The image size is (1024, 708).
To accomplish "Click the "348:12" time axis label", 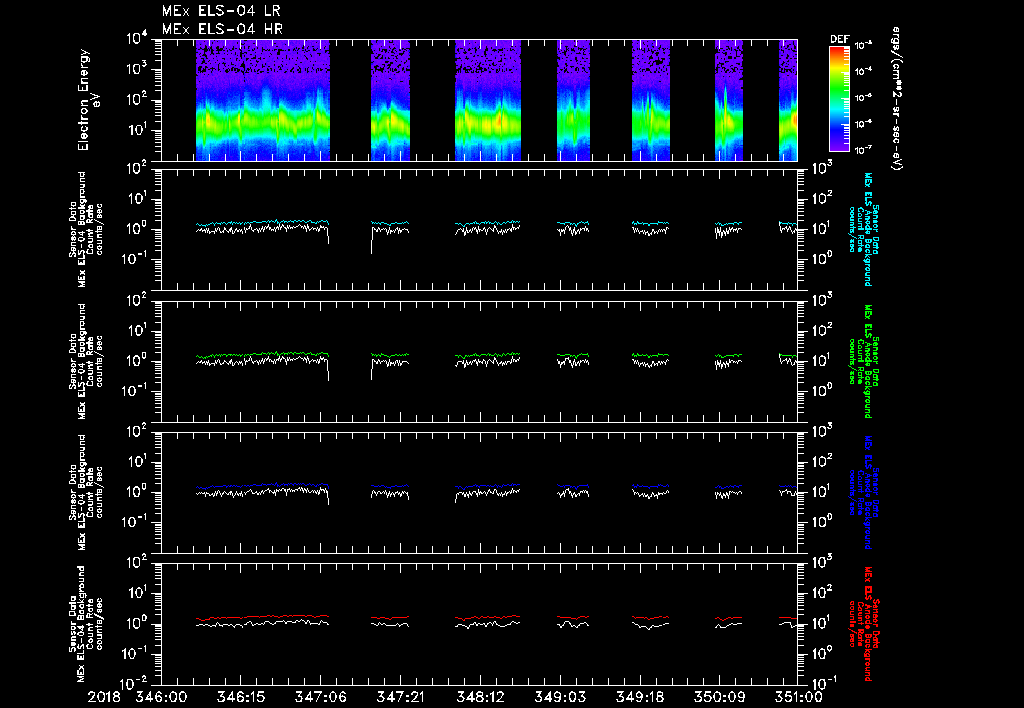I will (x=479, y=697).
